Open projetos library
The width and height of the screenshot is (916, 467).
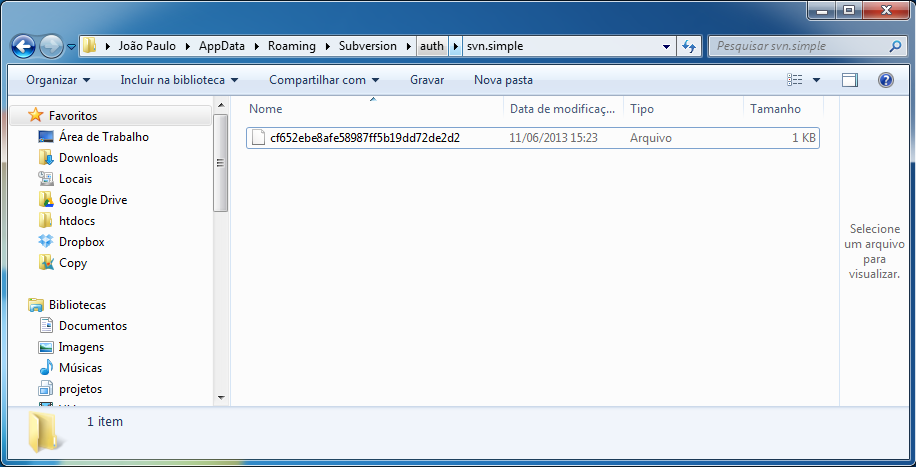point(81,389)
